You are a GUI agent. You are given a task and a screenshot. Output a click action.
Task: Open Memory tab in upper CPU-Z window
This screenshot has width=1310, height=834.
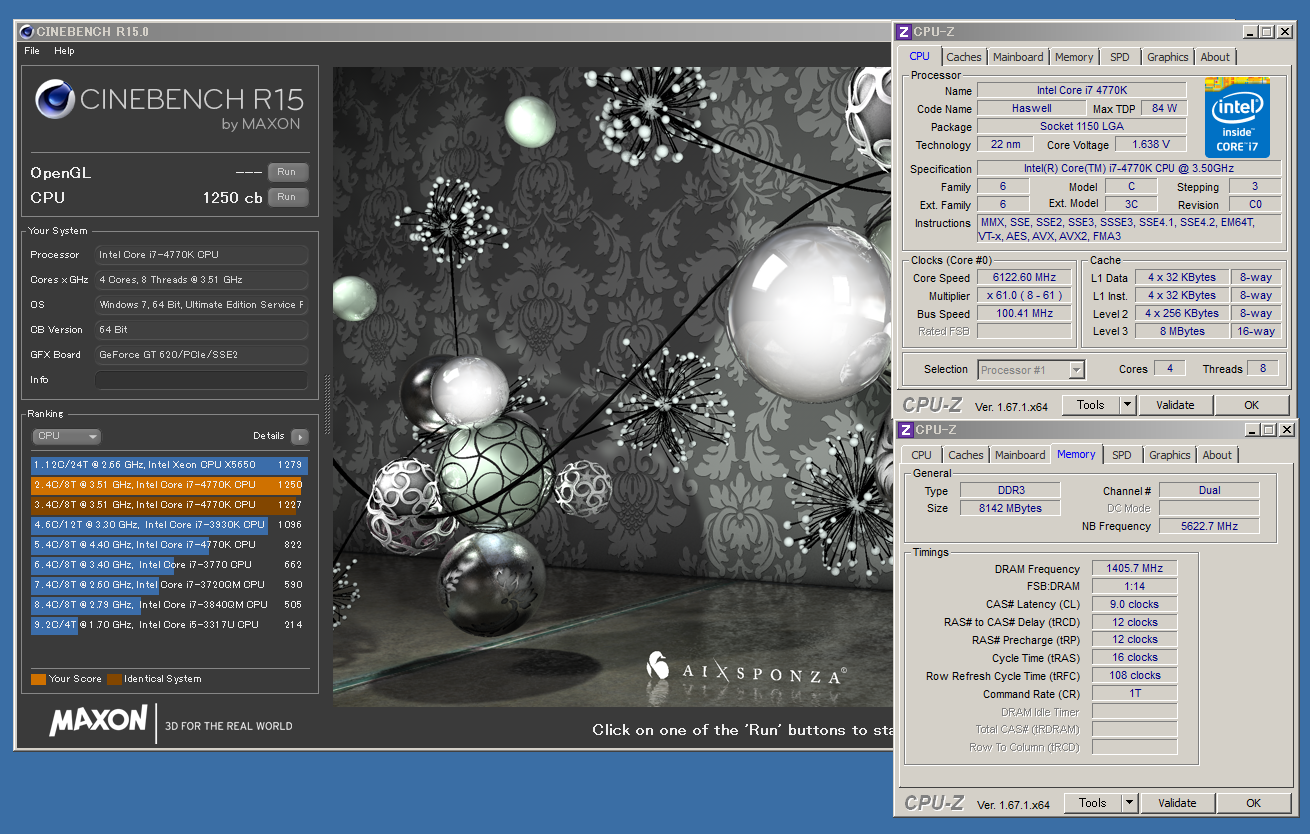point(1074,57)
